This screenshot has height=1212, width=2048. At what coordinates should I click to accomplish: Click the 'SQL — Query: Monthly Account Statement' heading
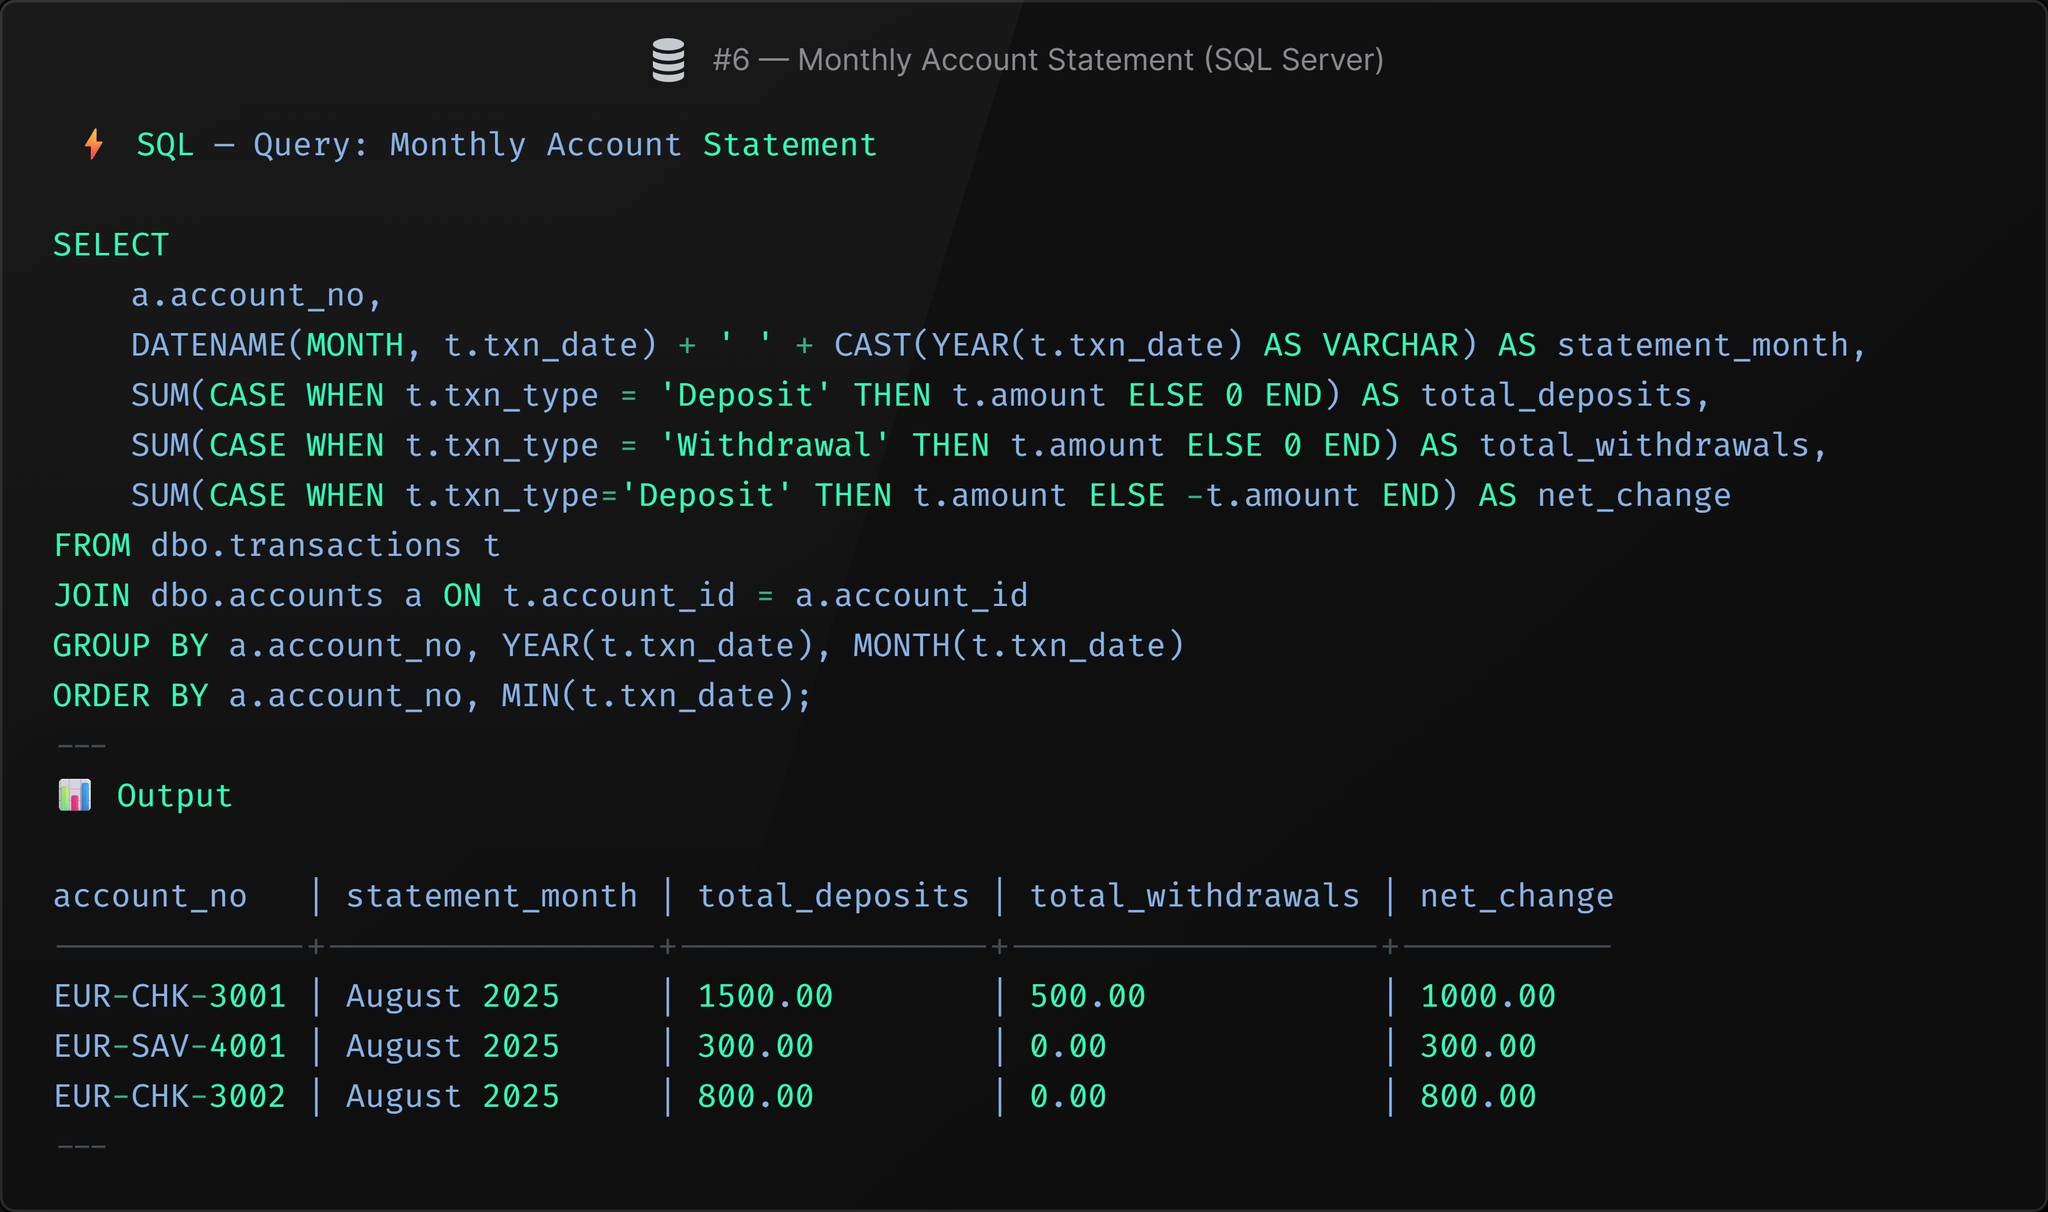click(506, 145)
